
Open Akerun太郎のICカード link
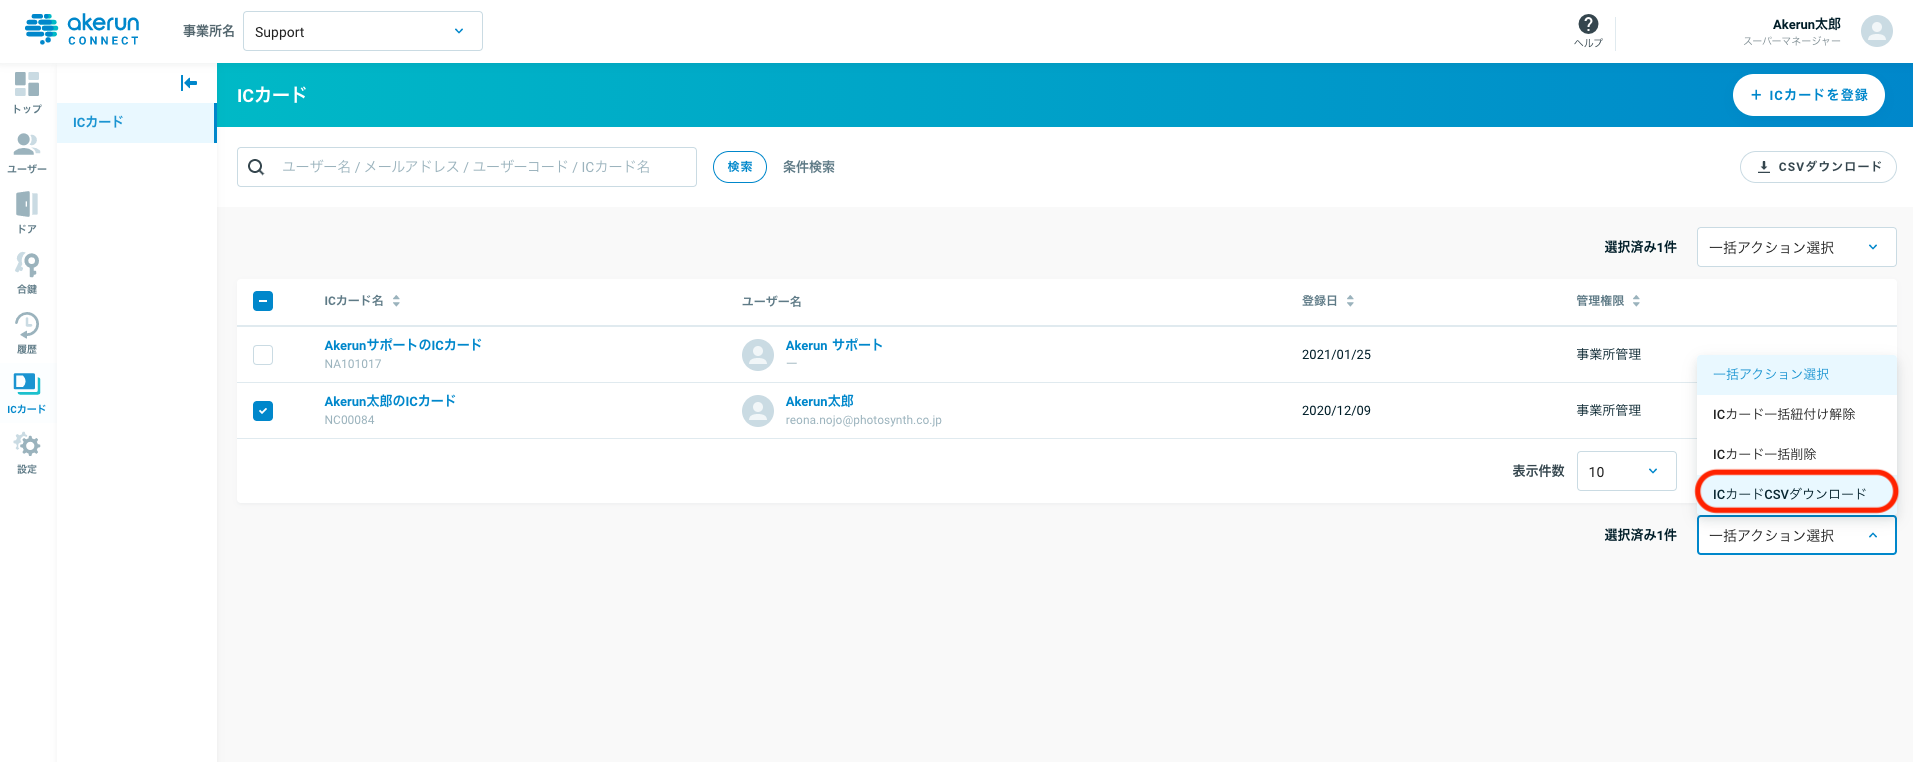pyautogui.click(x=390, y=401)
